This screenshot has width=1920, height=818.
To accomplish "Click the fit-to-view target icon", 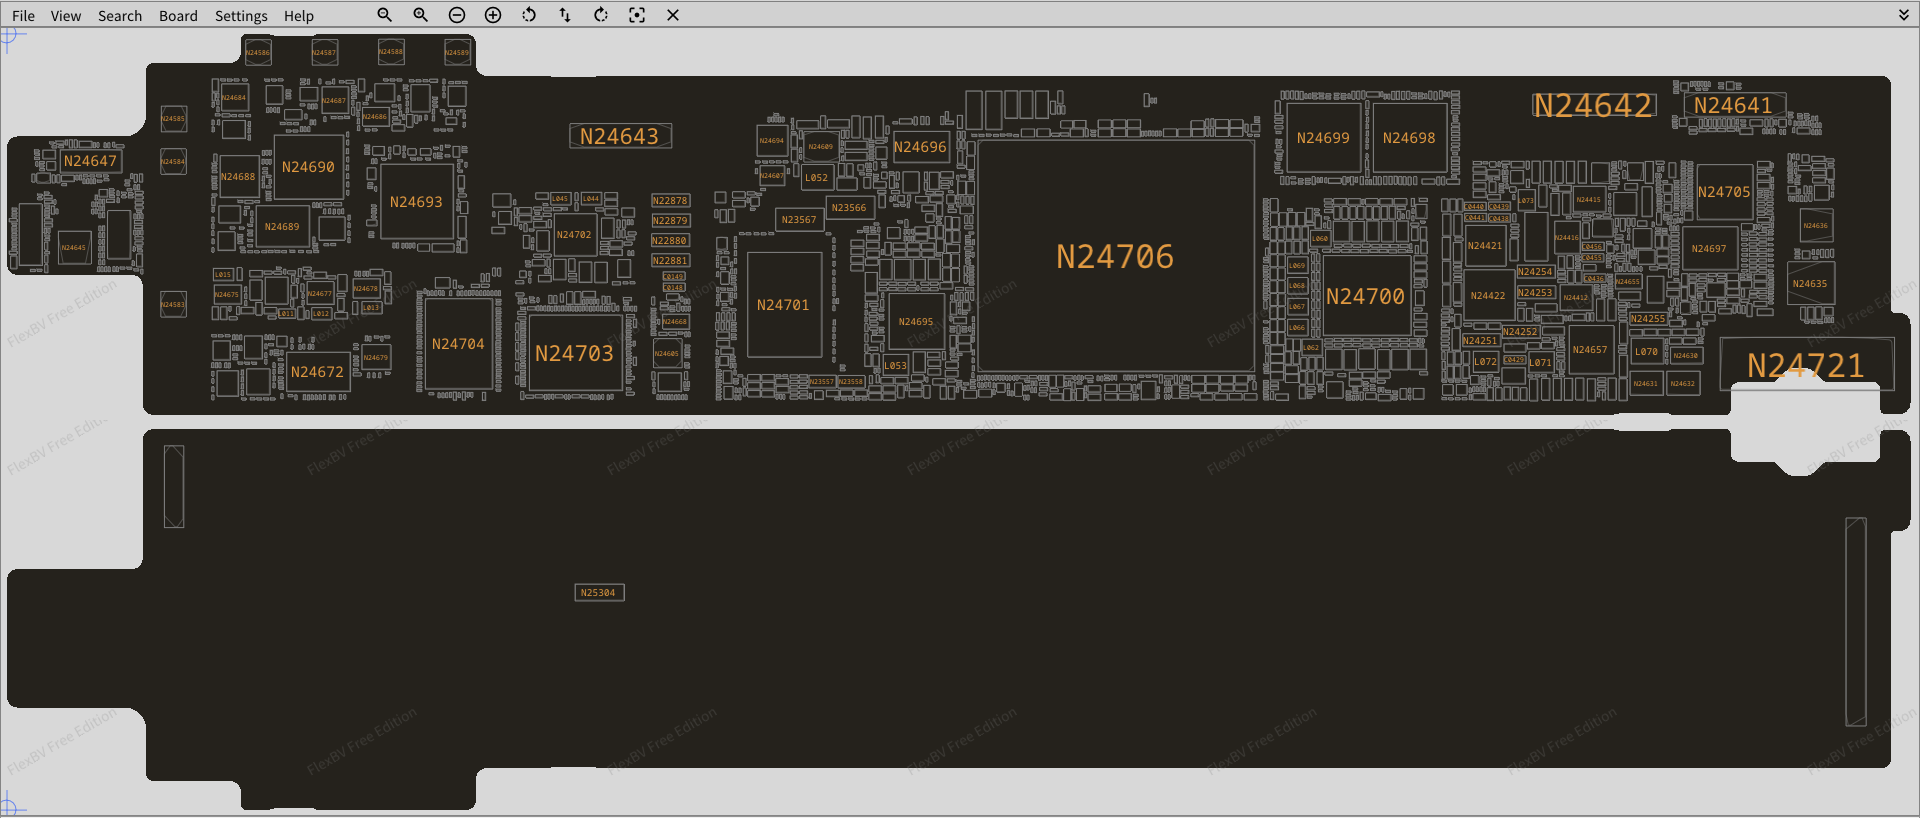I will coord(637,15).
